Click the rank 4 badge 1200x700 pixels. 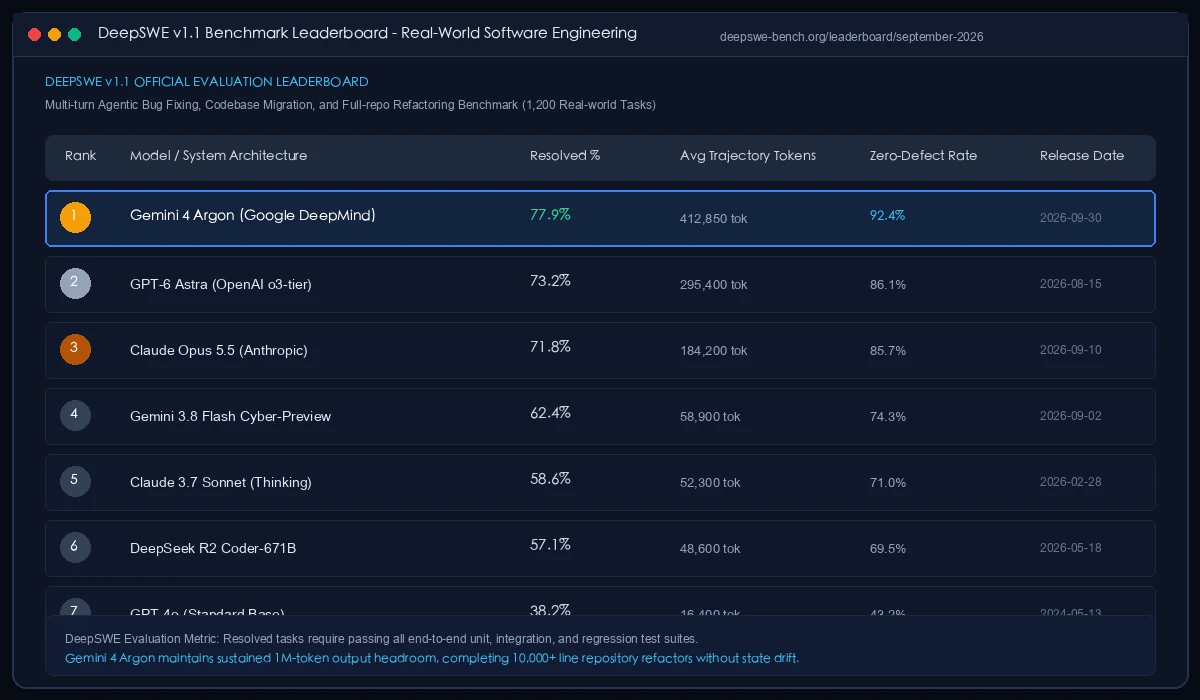pos(75,415)
